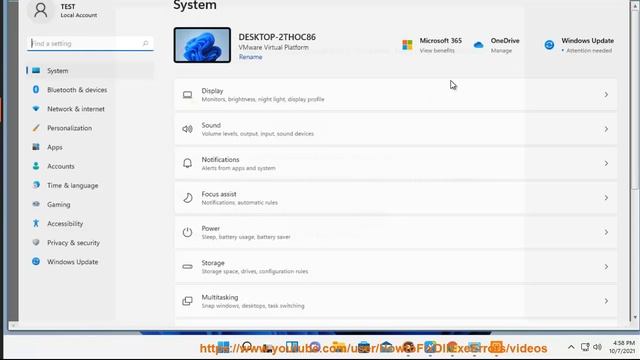
Task: Expand the Focus assist row chevron
Action: (606, 198)
